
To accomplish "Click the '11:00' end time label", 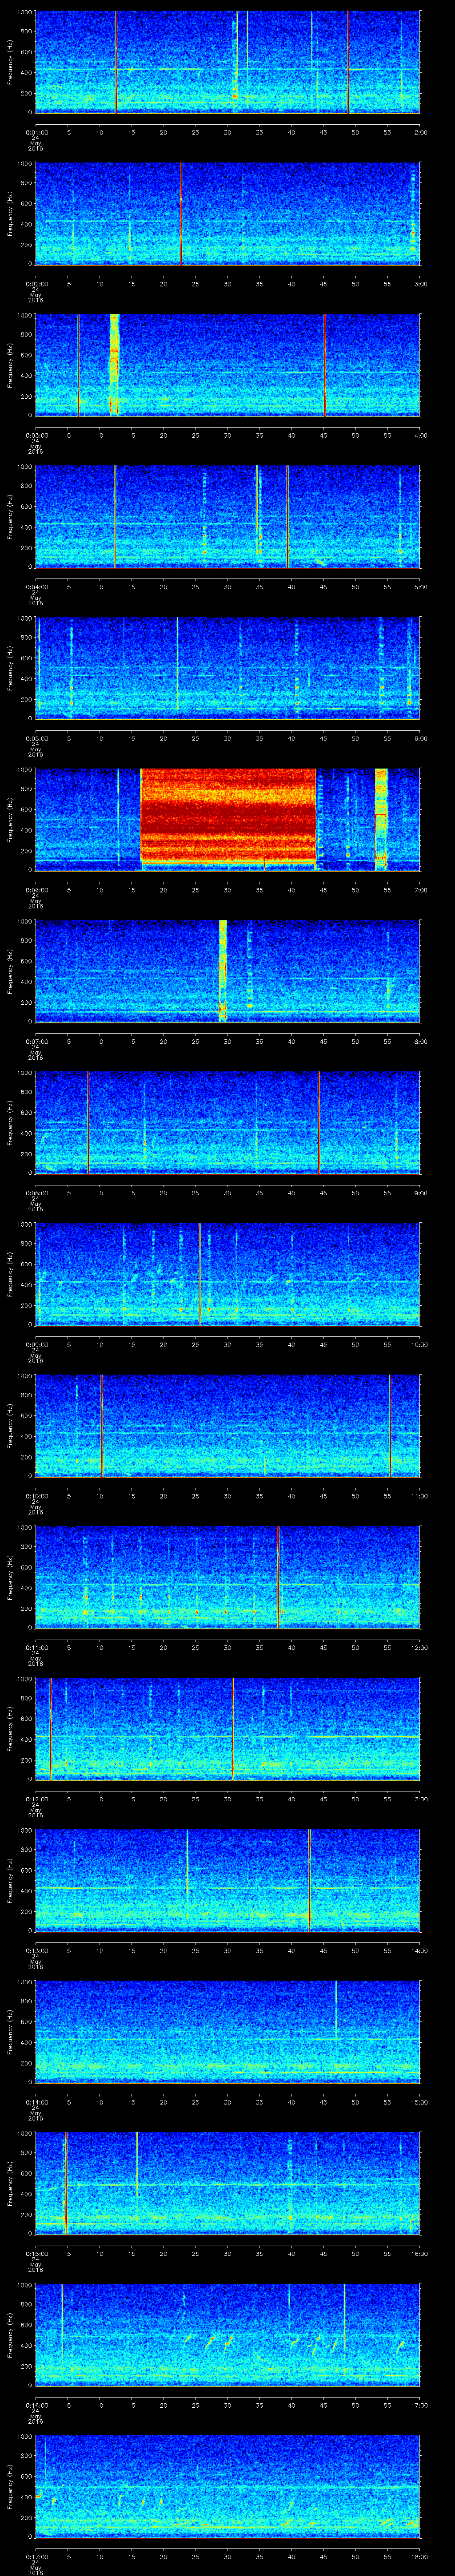I will pyautogui.click(x=419, y=1496).
